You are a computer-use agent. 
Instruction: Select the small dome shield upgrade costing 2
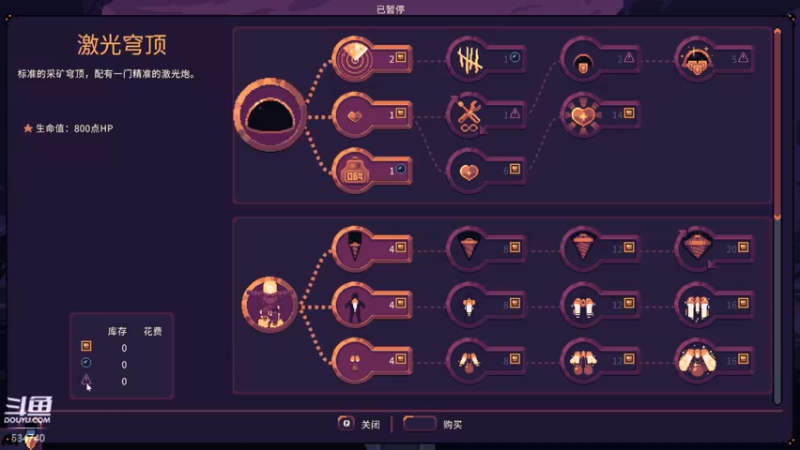coord(600,59)
